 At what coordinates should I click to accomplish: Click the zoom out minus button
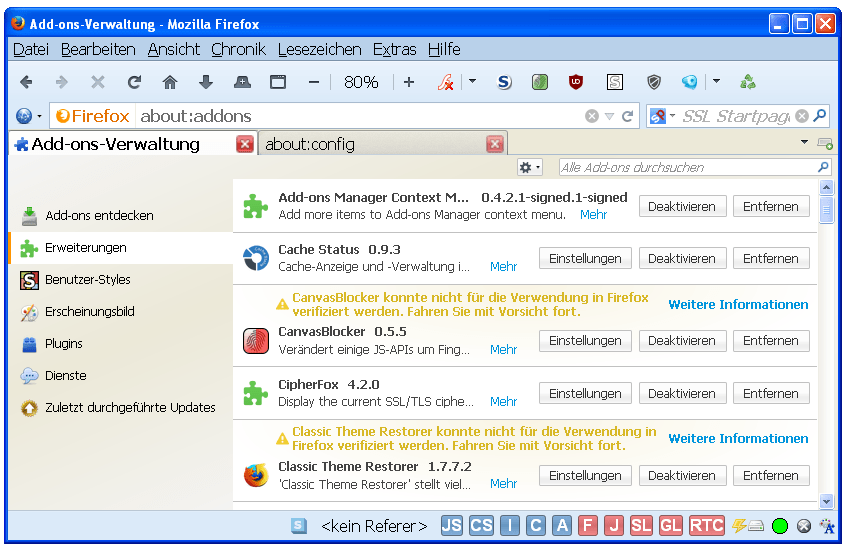click(x=314, y=82)
